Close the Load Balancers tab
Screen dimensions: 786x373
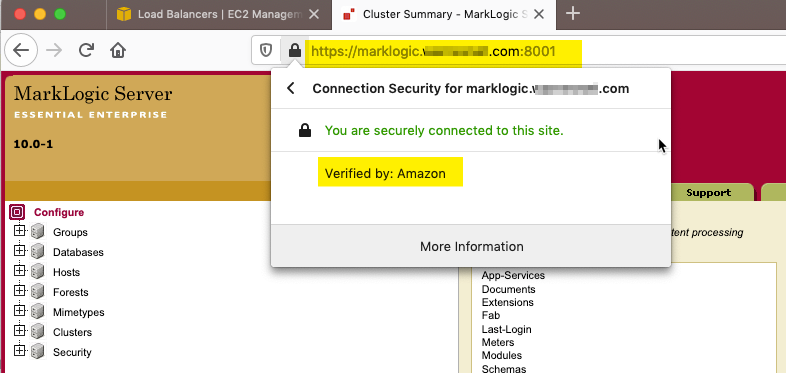(314, 15)
